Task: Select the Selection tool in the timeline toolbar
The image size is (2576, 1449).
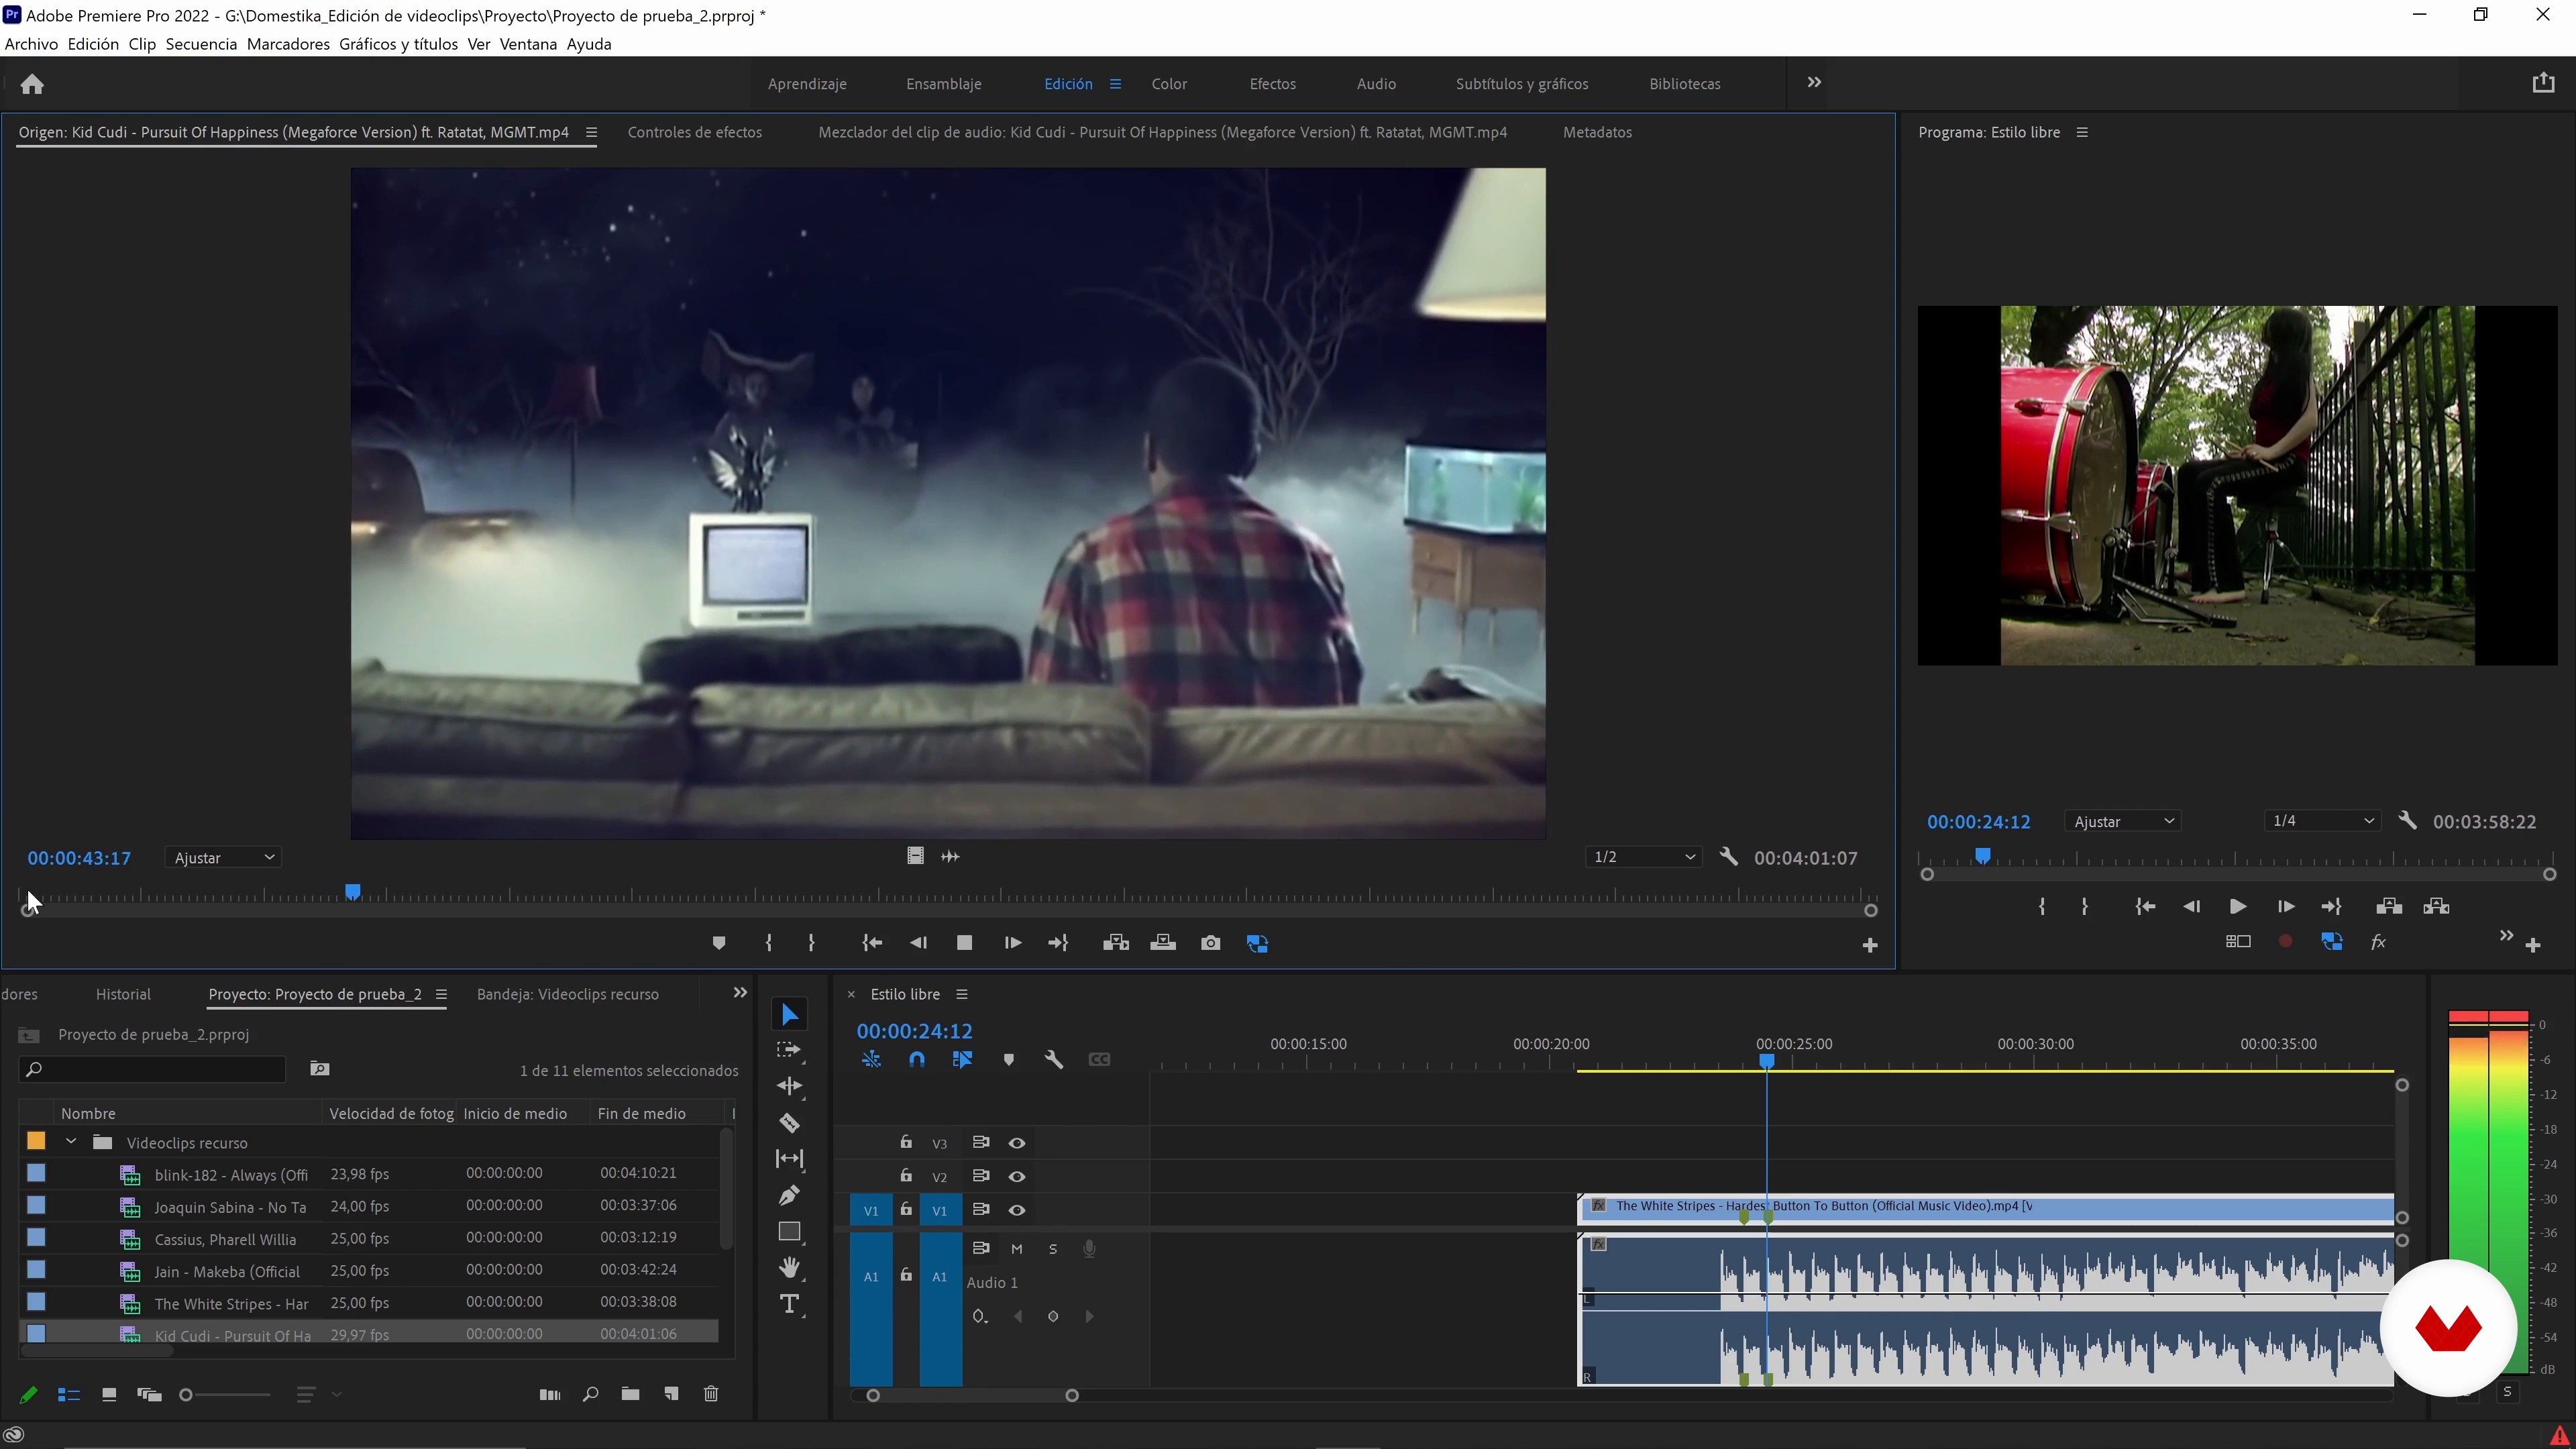Action: 789,1014
